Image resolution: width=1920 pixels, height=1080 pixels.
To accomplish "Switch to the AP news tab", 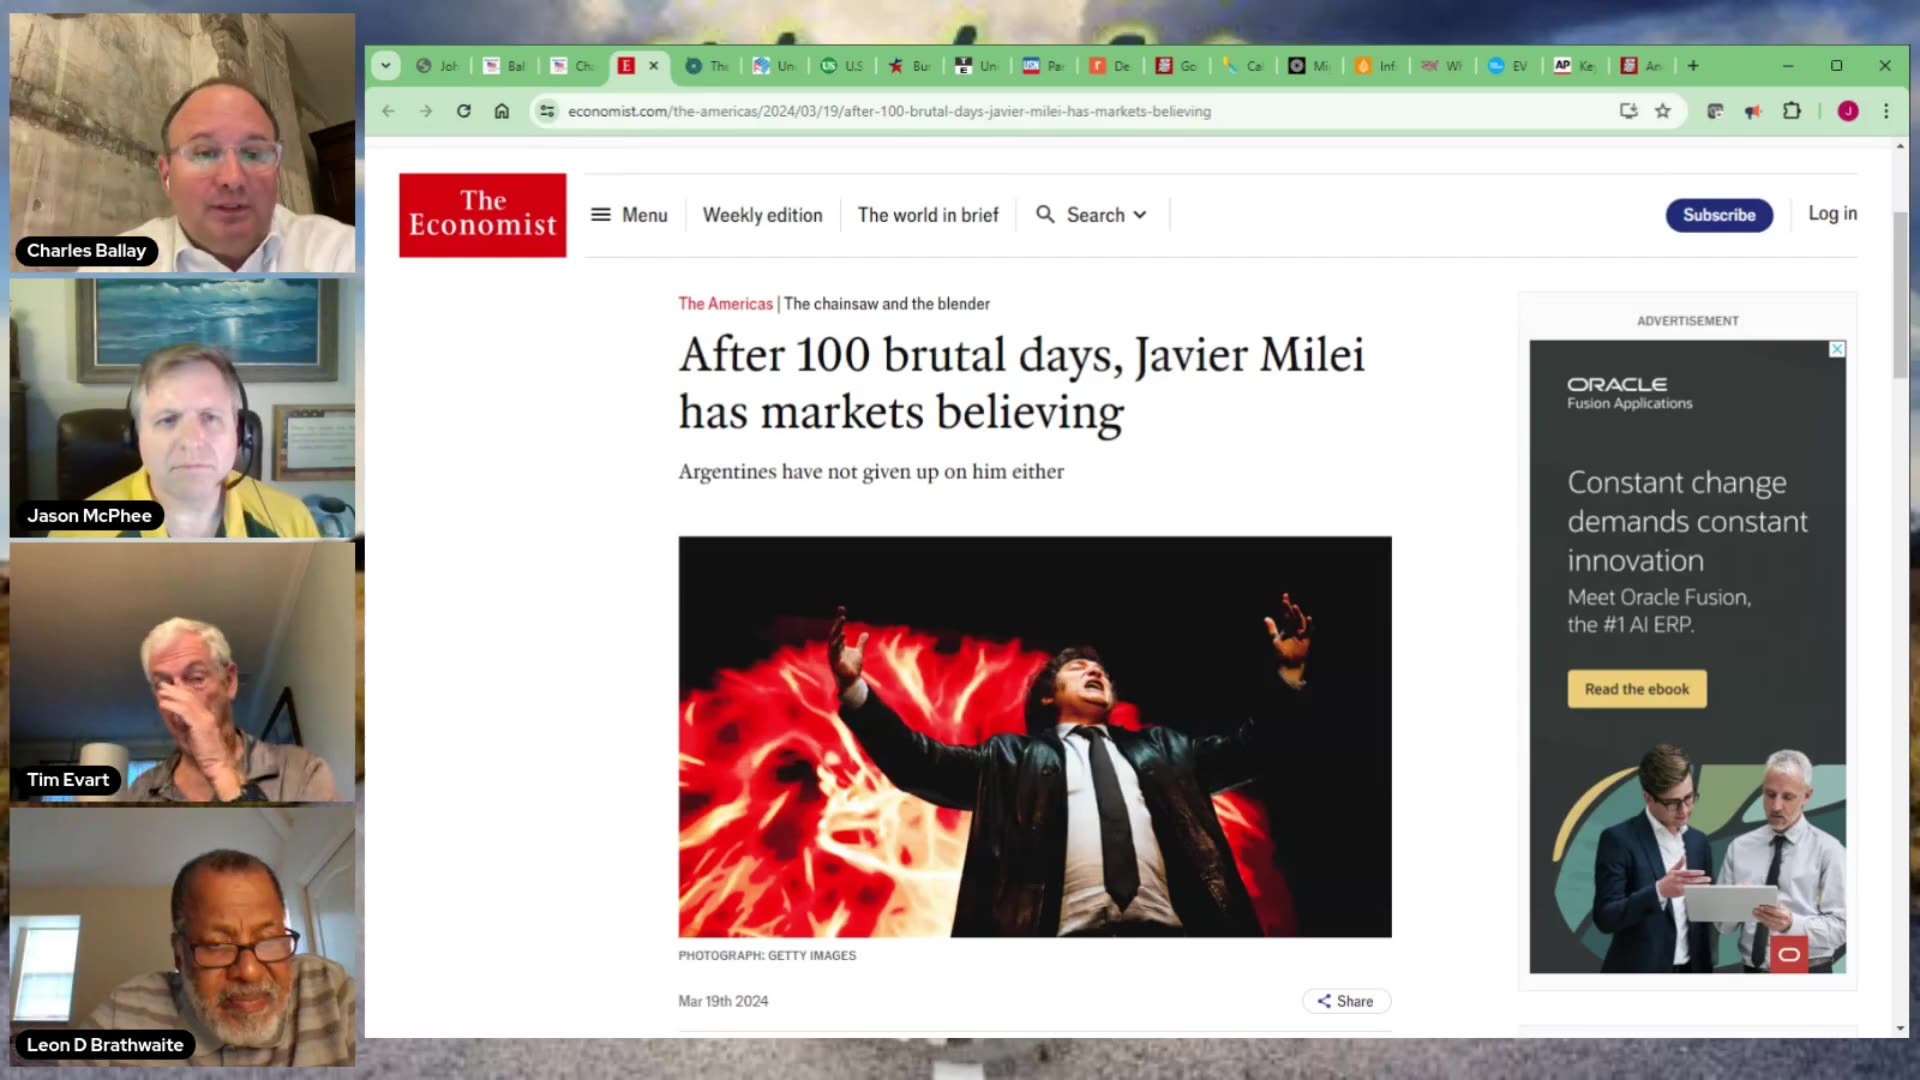I will coord(1573,66).
